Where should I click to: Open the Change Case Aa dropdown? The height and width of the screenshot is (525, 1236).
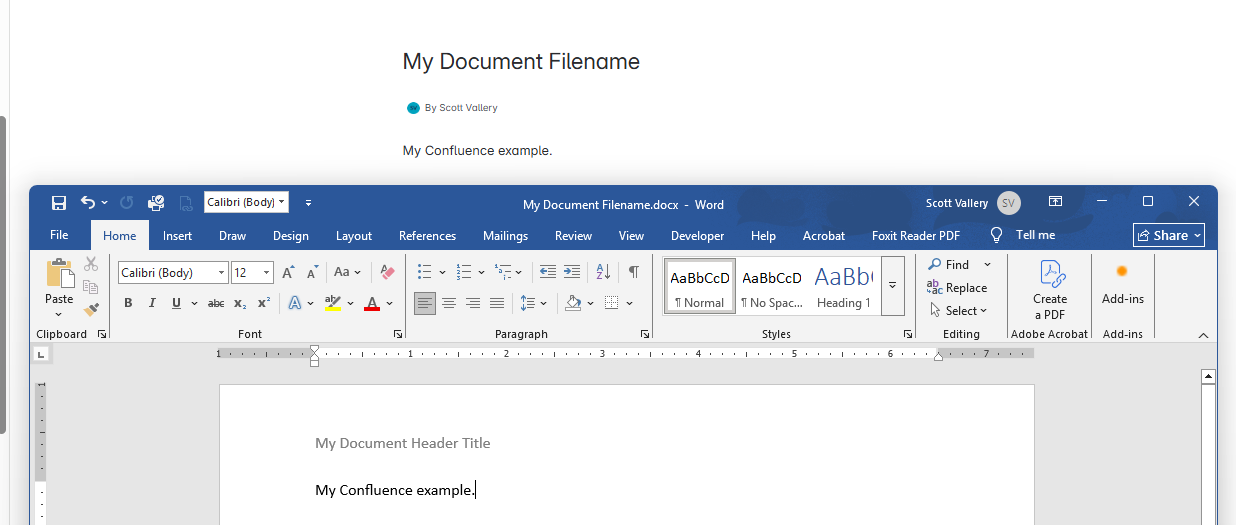pos(347,272)
